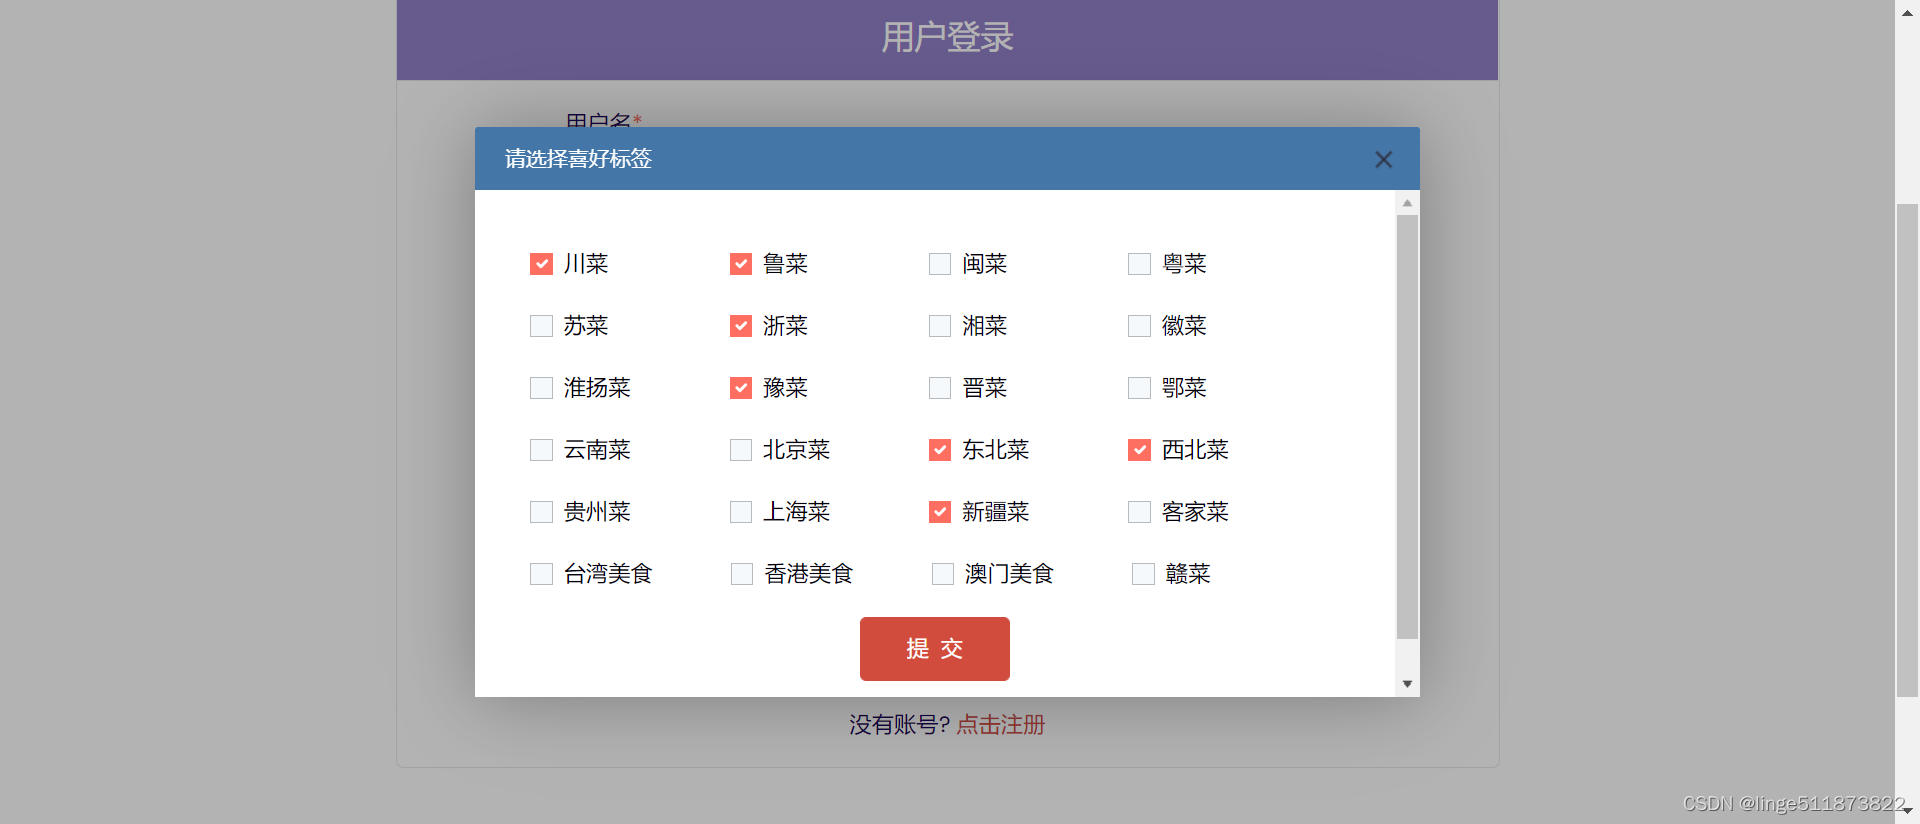The width and height of the screenshot is (1920, 824).
Task: Check the 上海菜 checkbox
Action: click(x=741, y=512)
